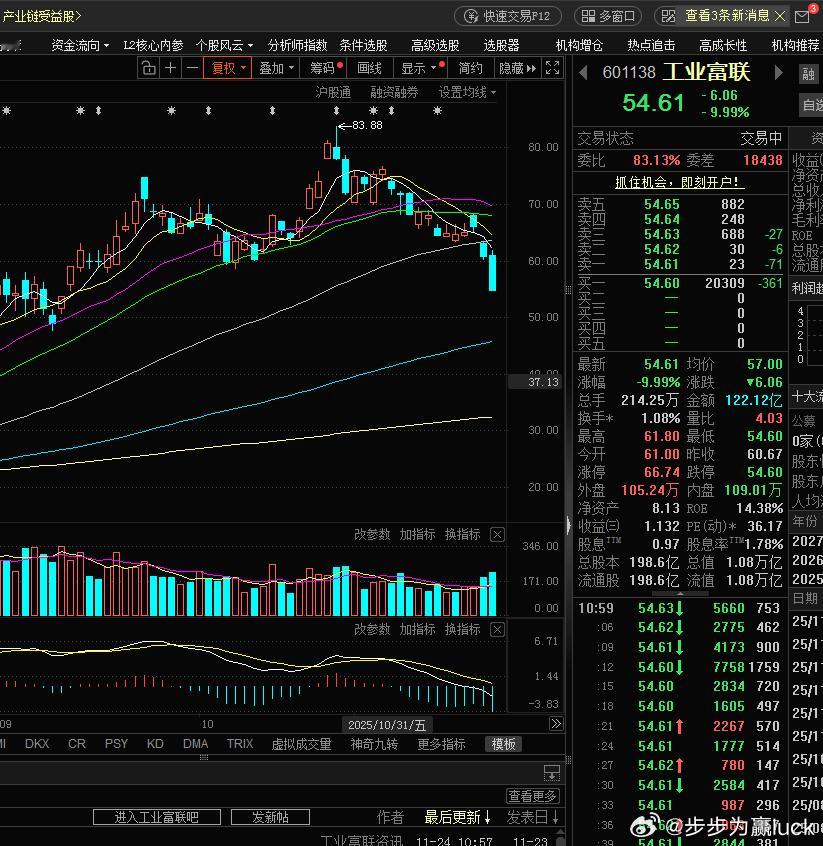The width and height of the screenshot is (823, 846).
Task: Open 更多指标 tab
Action: click(441, 745)
